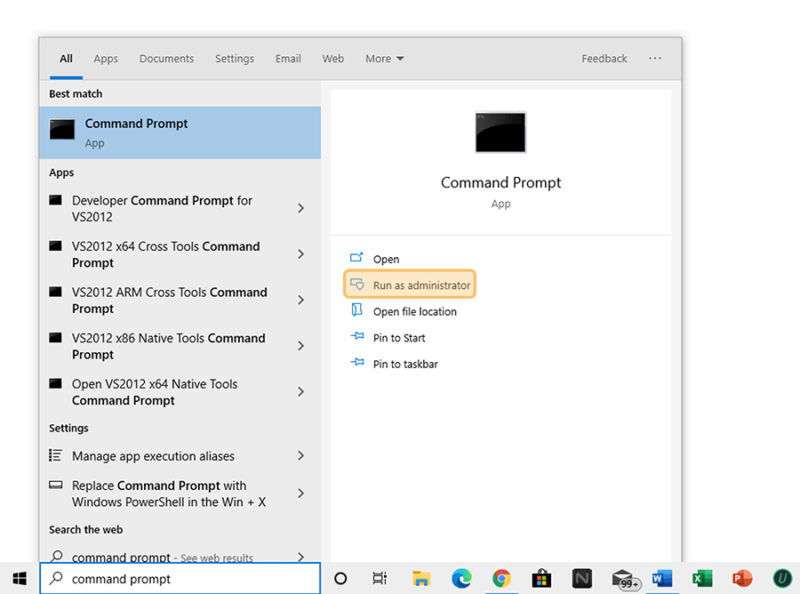
Task: Open Developer Command Prompt for VS2012 result
Action: coord(180,208)
